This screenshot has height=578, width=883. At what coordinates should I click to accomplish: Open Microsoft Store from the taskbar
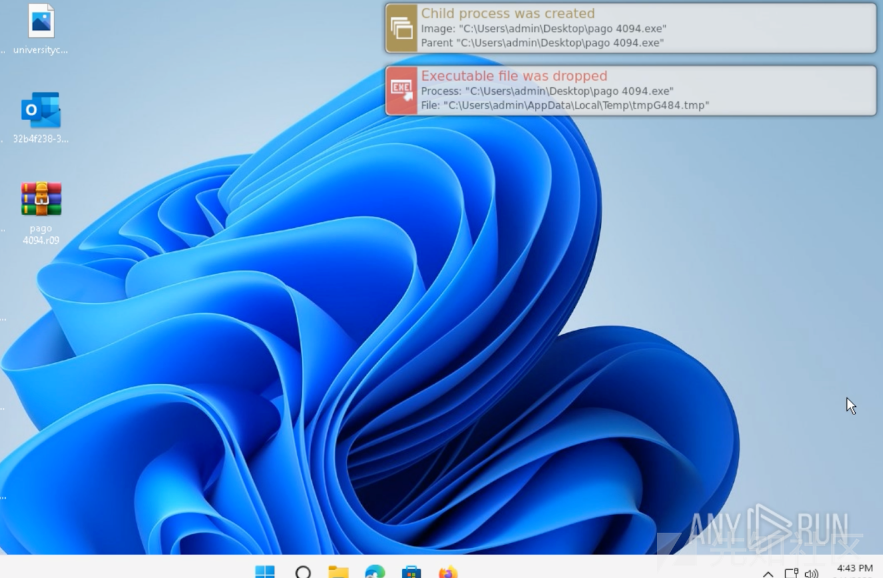click(411, 571)
